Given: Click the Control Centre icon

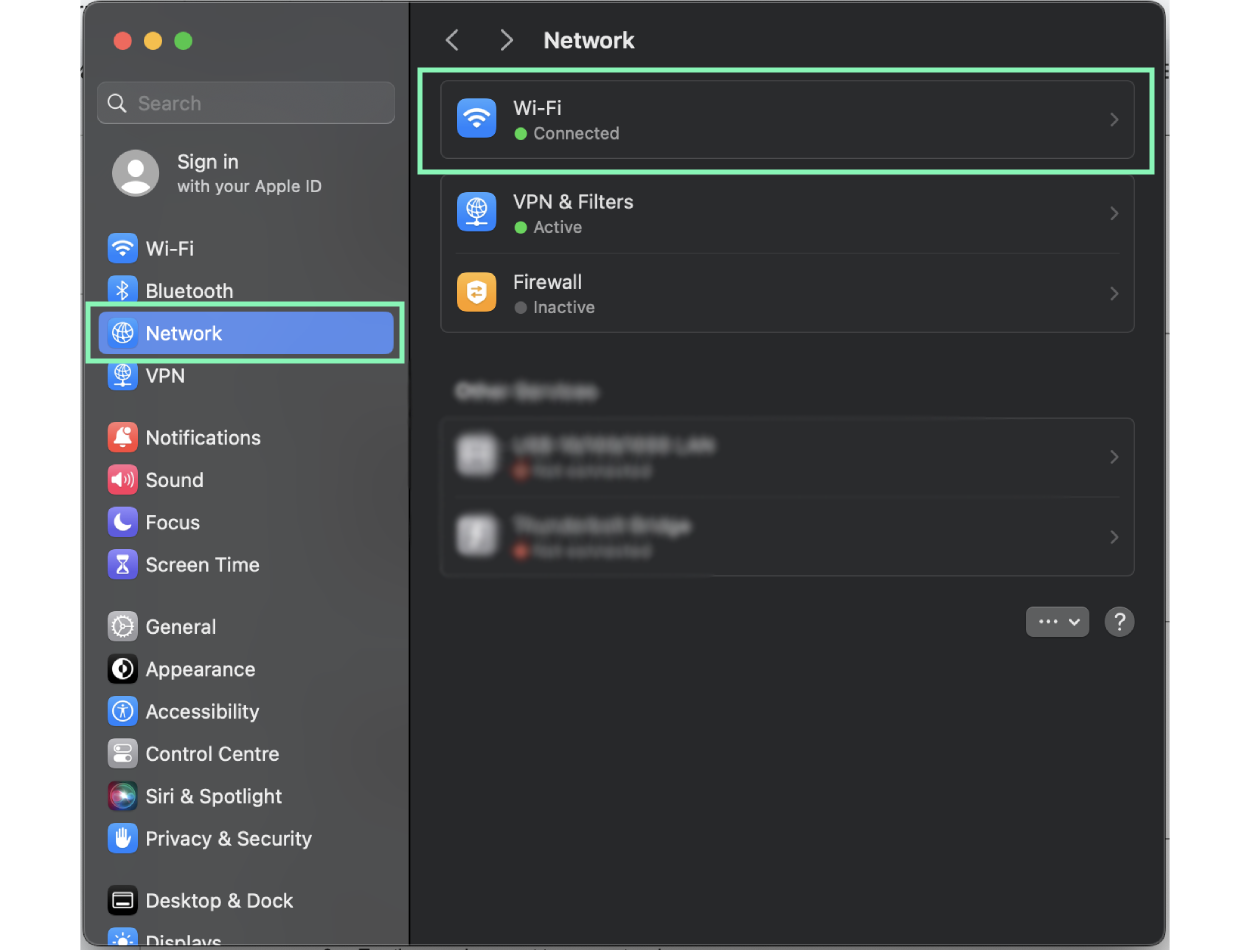Looking at the screenshot, I should coord(122,754).
